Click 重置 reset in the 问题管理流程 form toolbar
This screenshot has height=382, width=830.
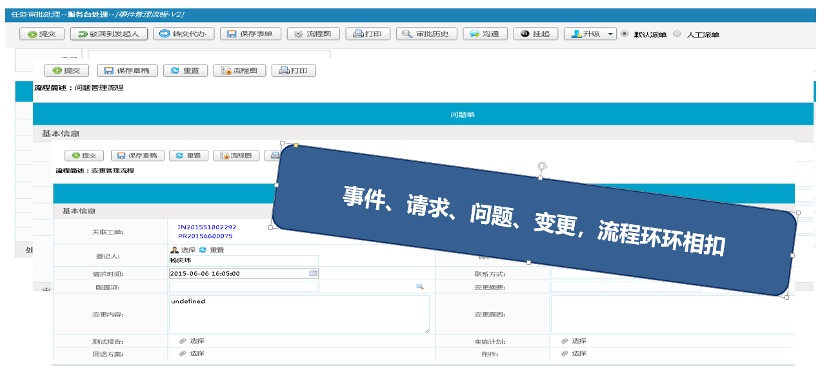pos(185,70)
